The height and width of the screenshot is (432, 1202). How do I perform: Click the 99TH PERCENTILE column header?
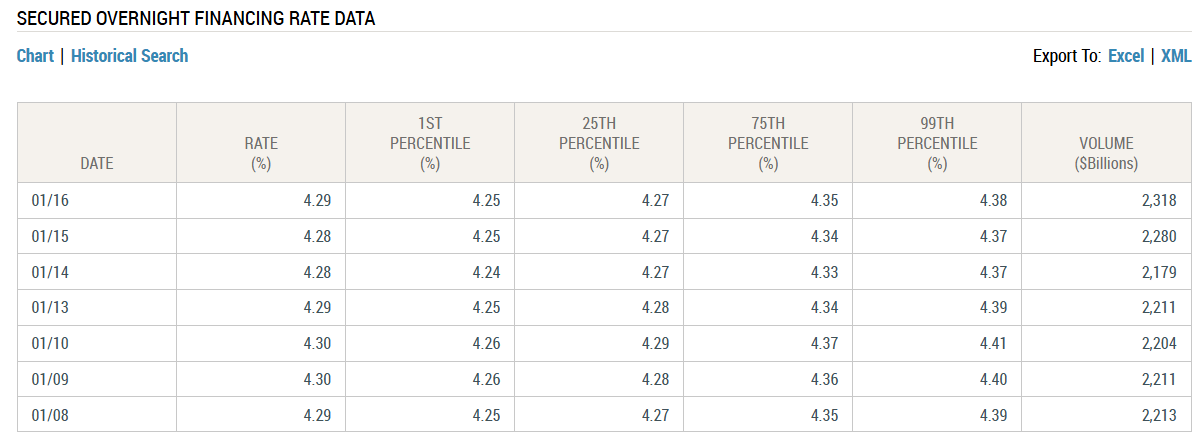tap(937, 143)
